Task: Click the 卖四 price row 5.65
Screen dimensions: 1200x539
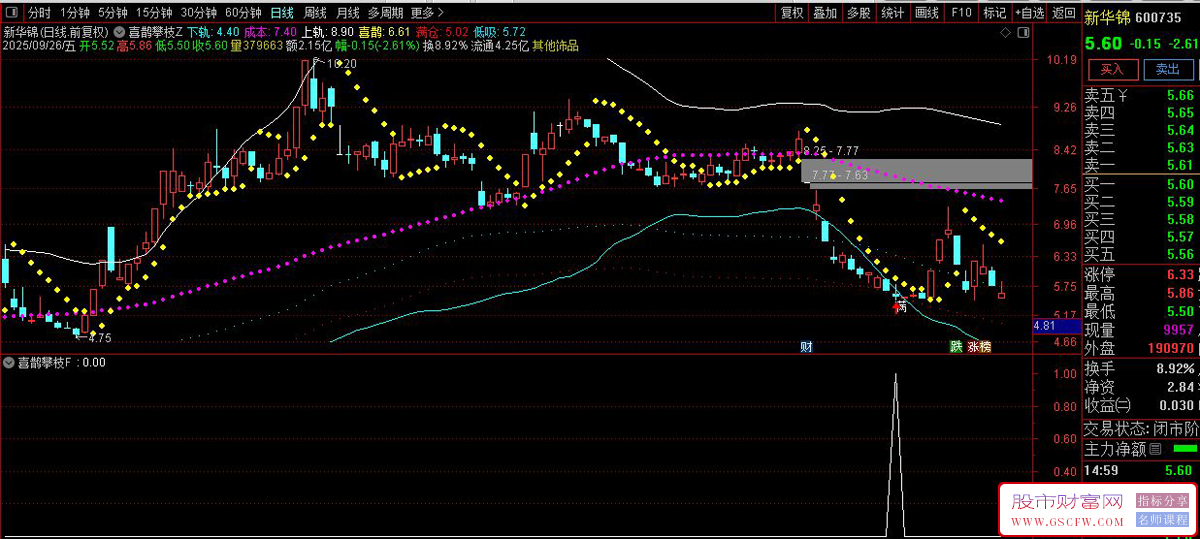Action: (x=1140, y=113)
